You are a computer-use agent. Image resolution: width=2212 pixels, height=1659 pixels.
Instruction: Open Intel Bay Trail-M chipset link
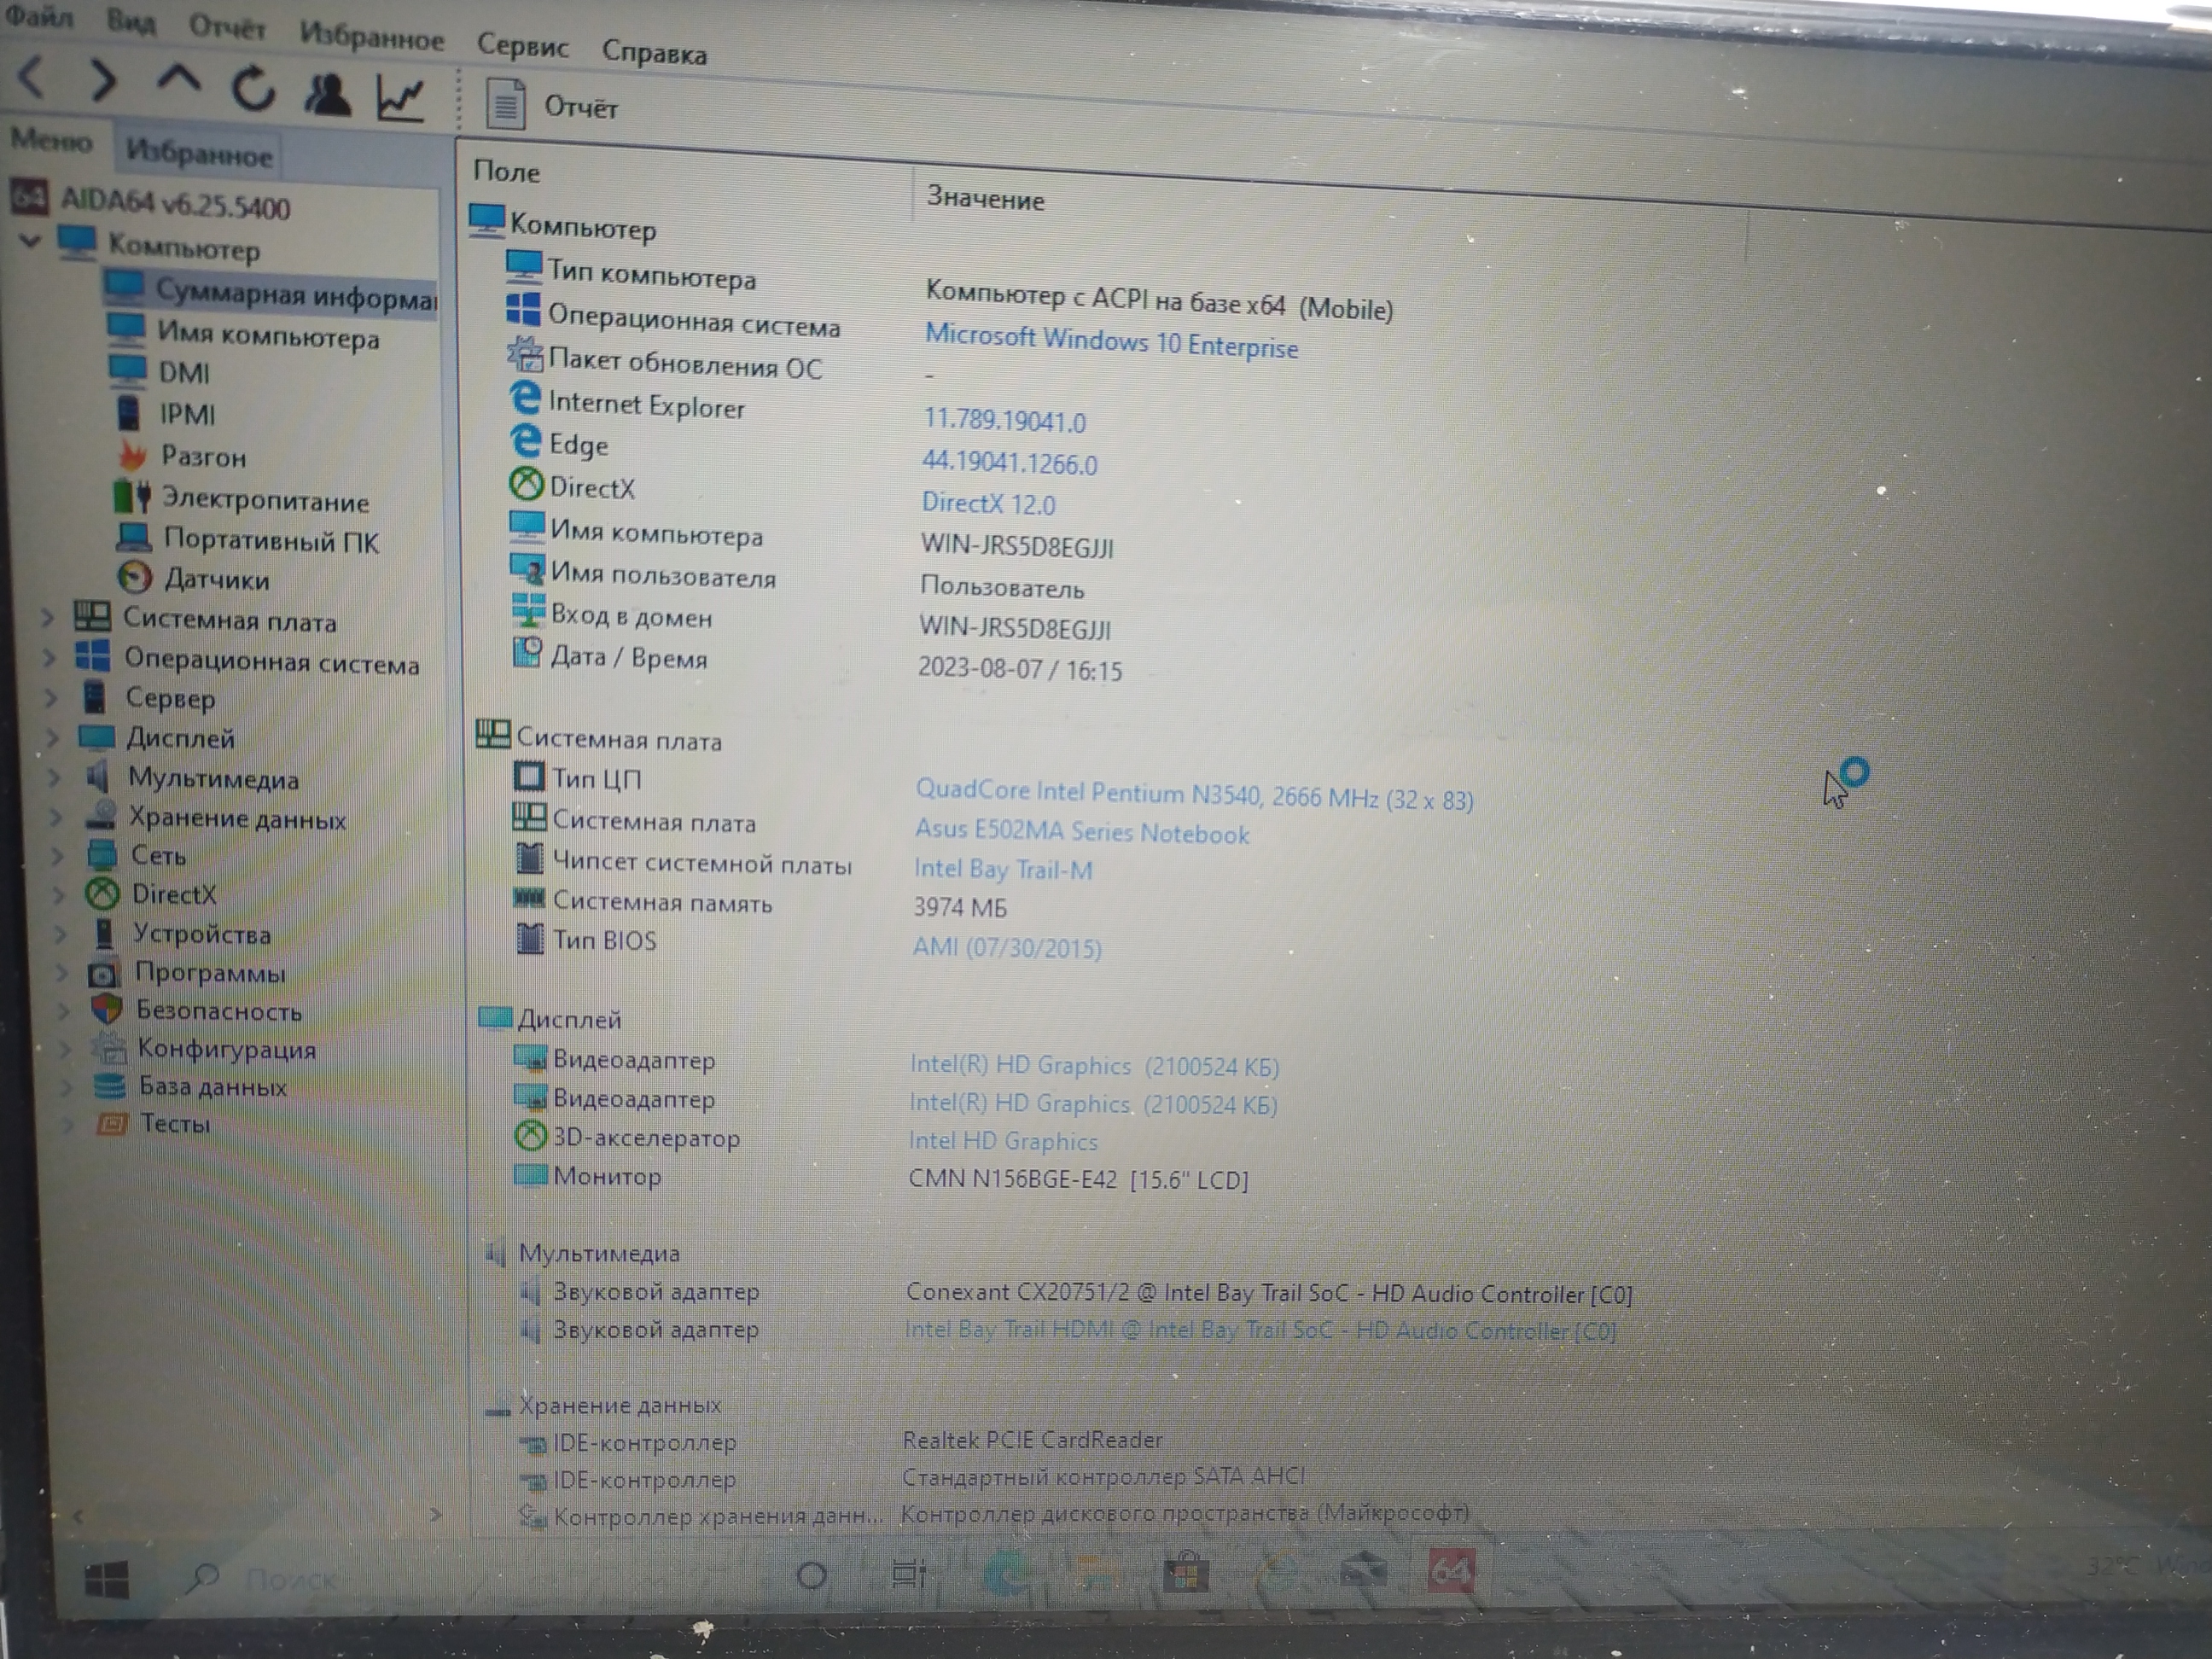click(1003, 869)
